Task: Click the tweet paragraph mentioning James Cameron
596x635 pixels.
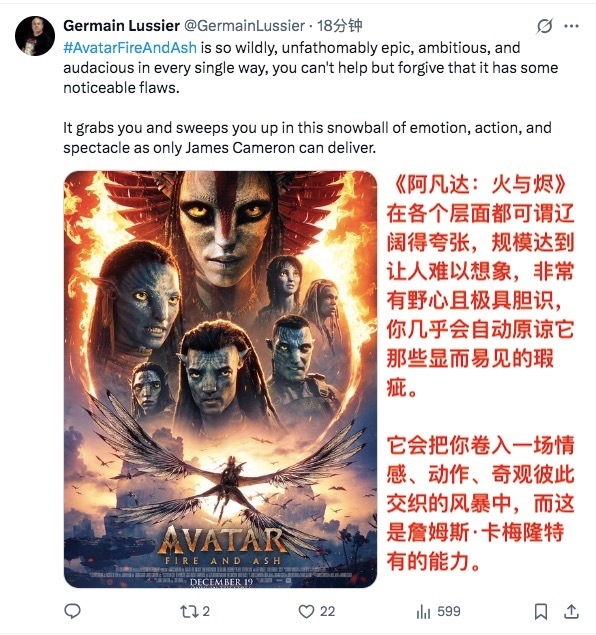Action: 307,138
